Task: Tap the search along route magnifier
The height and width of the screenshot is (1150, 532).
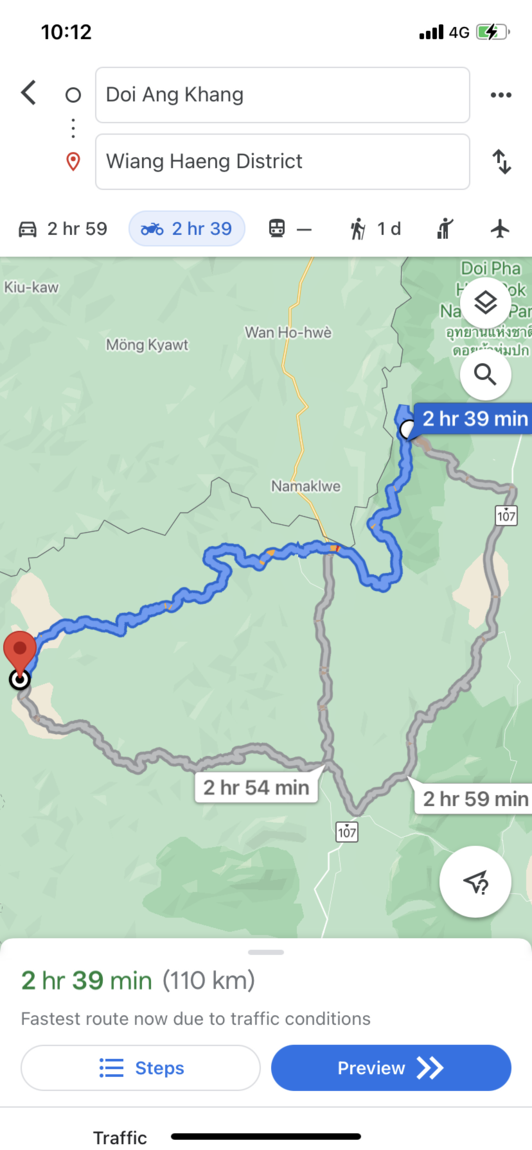Action: (486, 375)
